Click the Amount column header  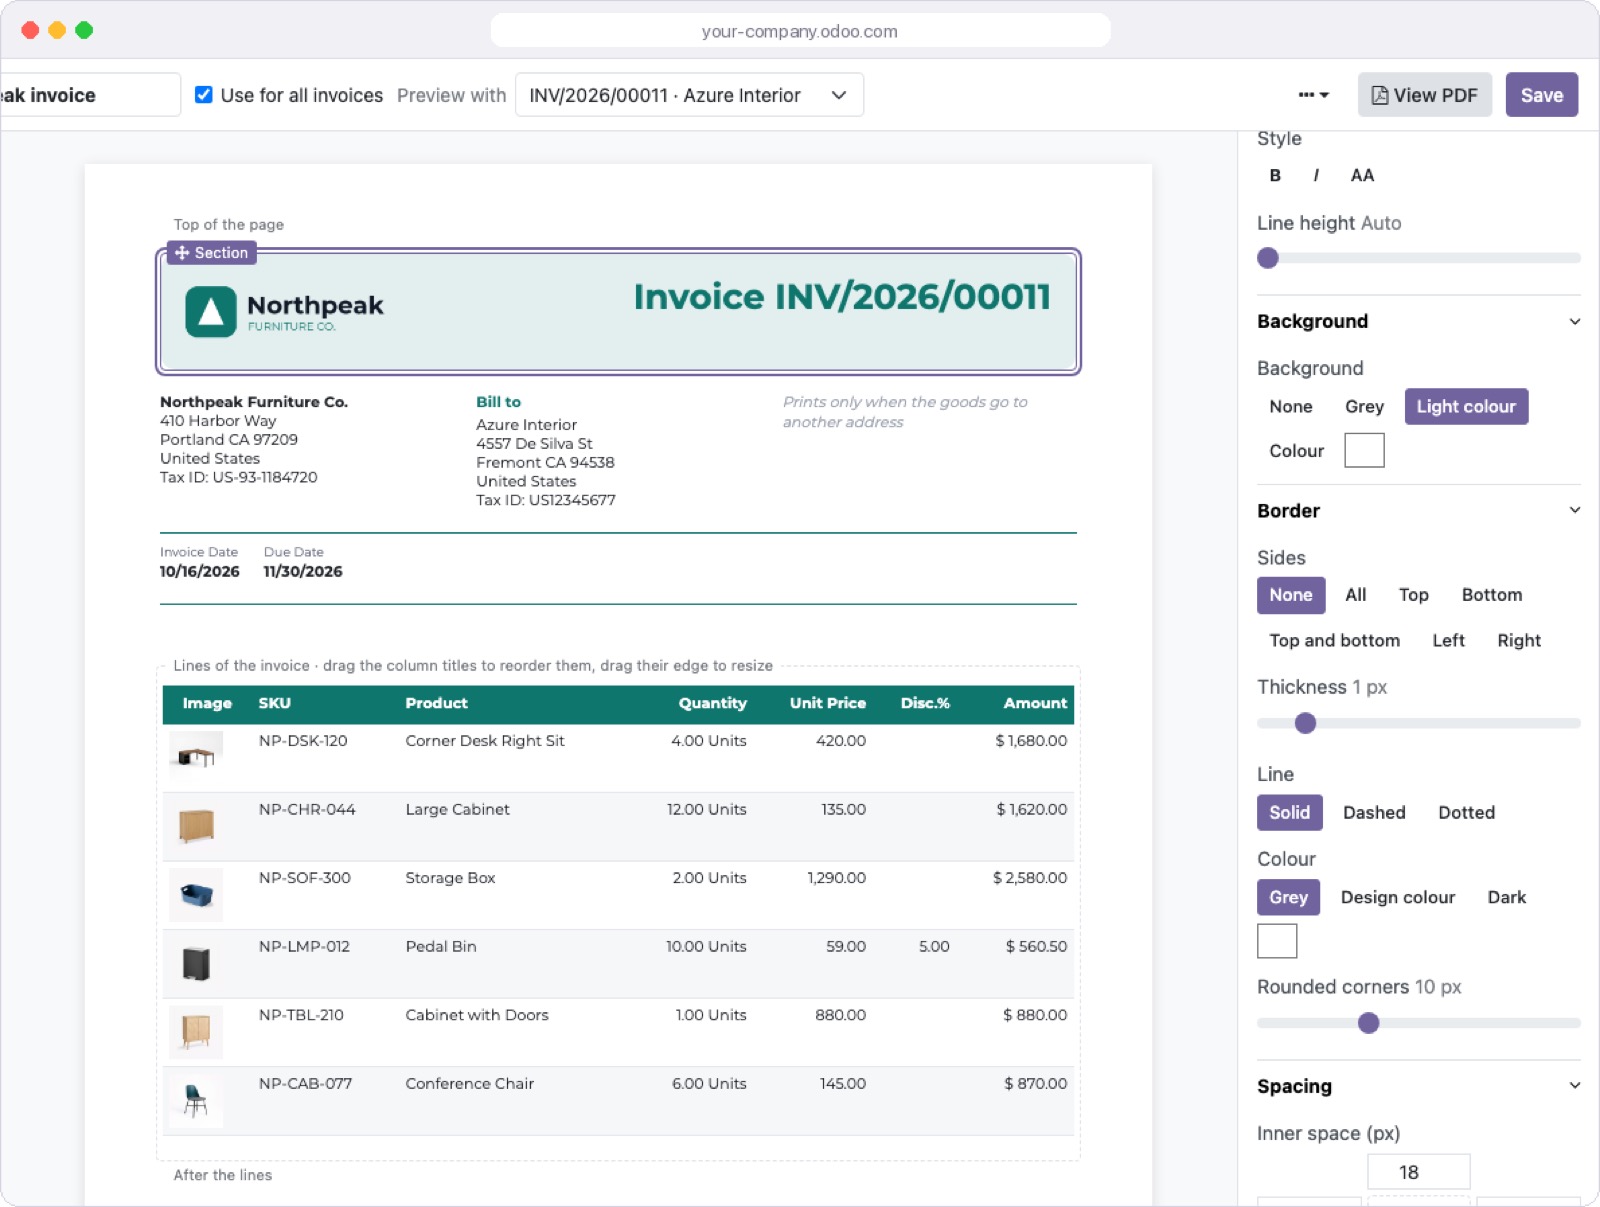point(1035,704)
